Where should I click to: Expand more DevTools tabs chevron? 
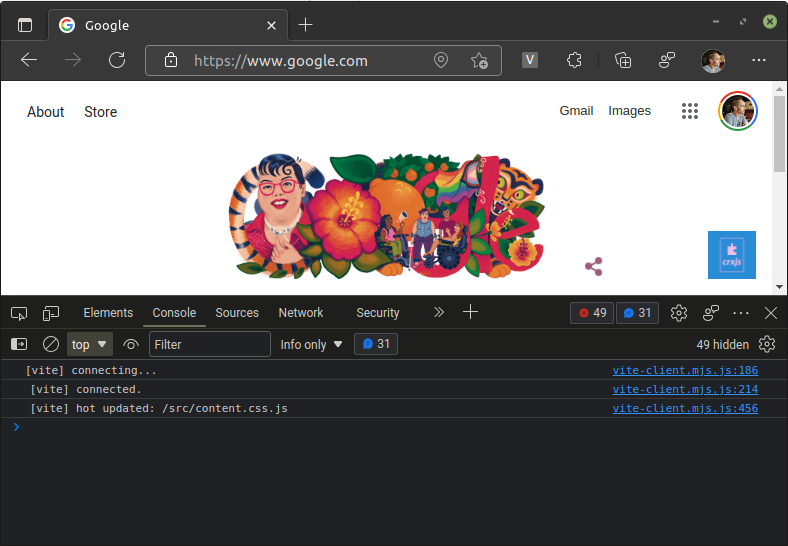[439, 312]
